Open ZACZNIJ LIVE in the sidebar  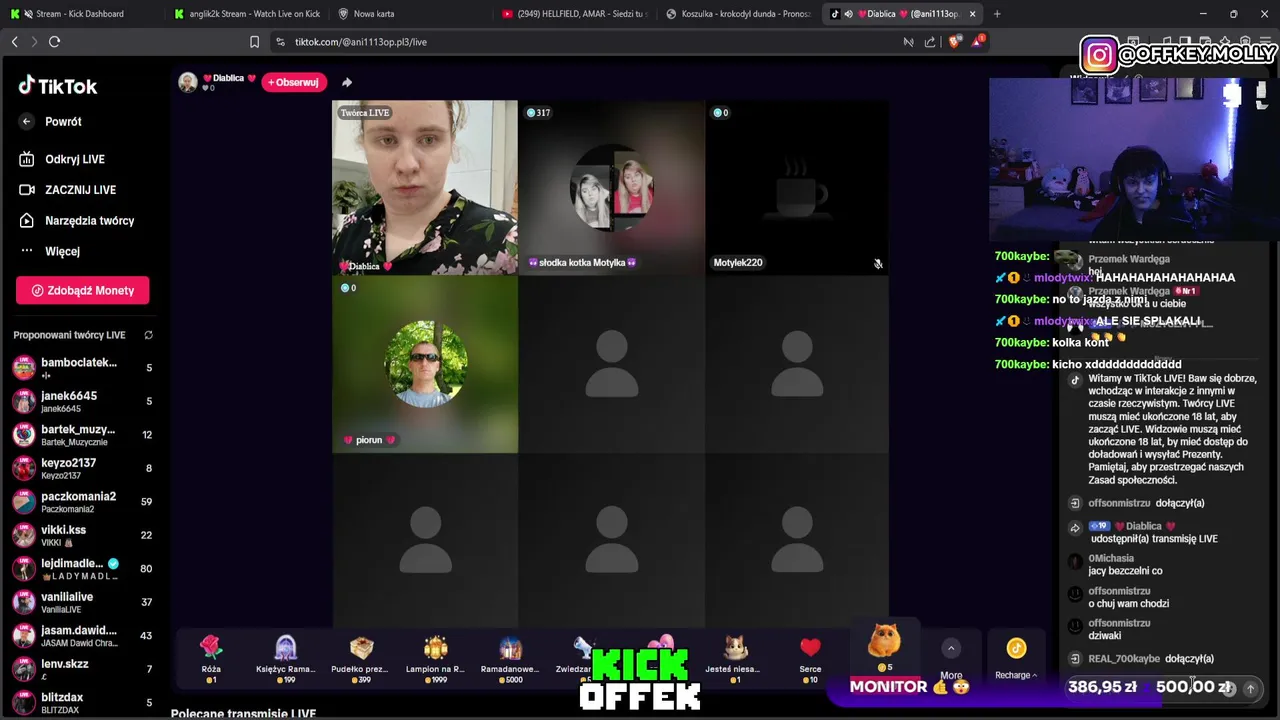point(80,190)
